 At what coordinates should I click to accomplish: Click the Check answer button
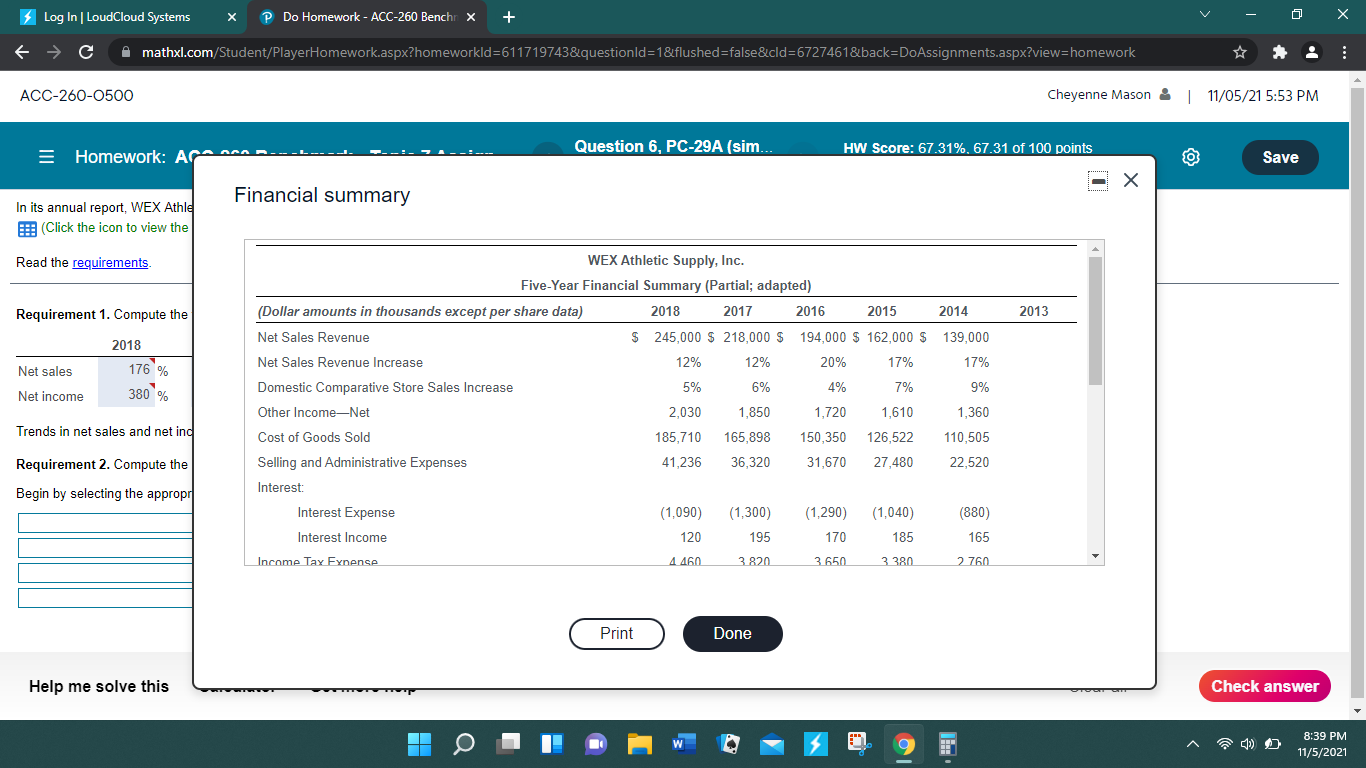1265,686
